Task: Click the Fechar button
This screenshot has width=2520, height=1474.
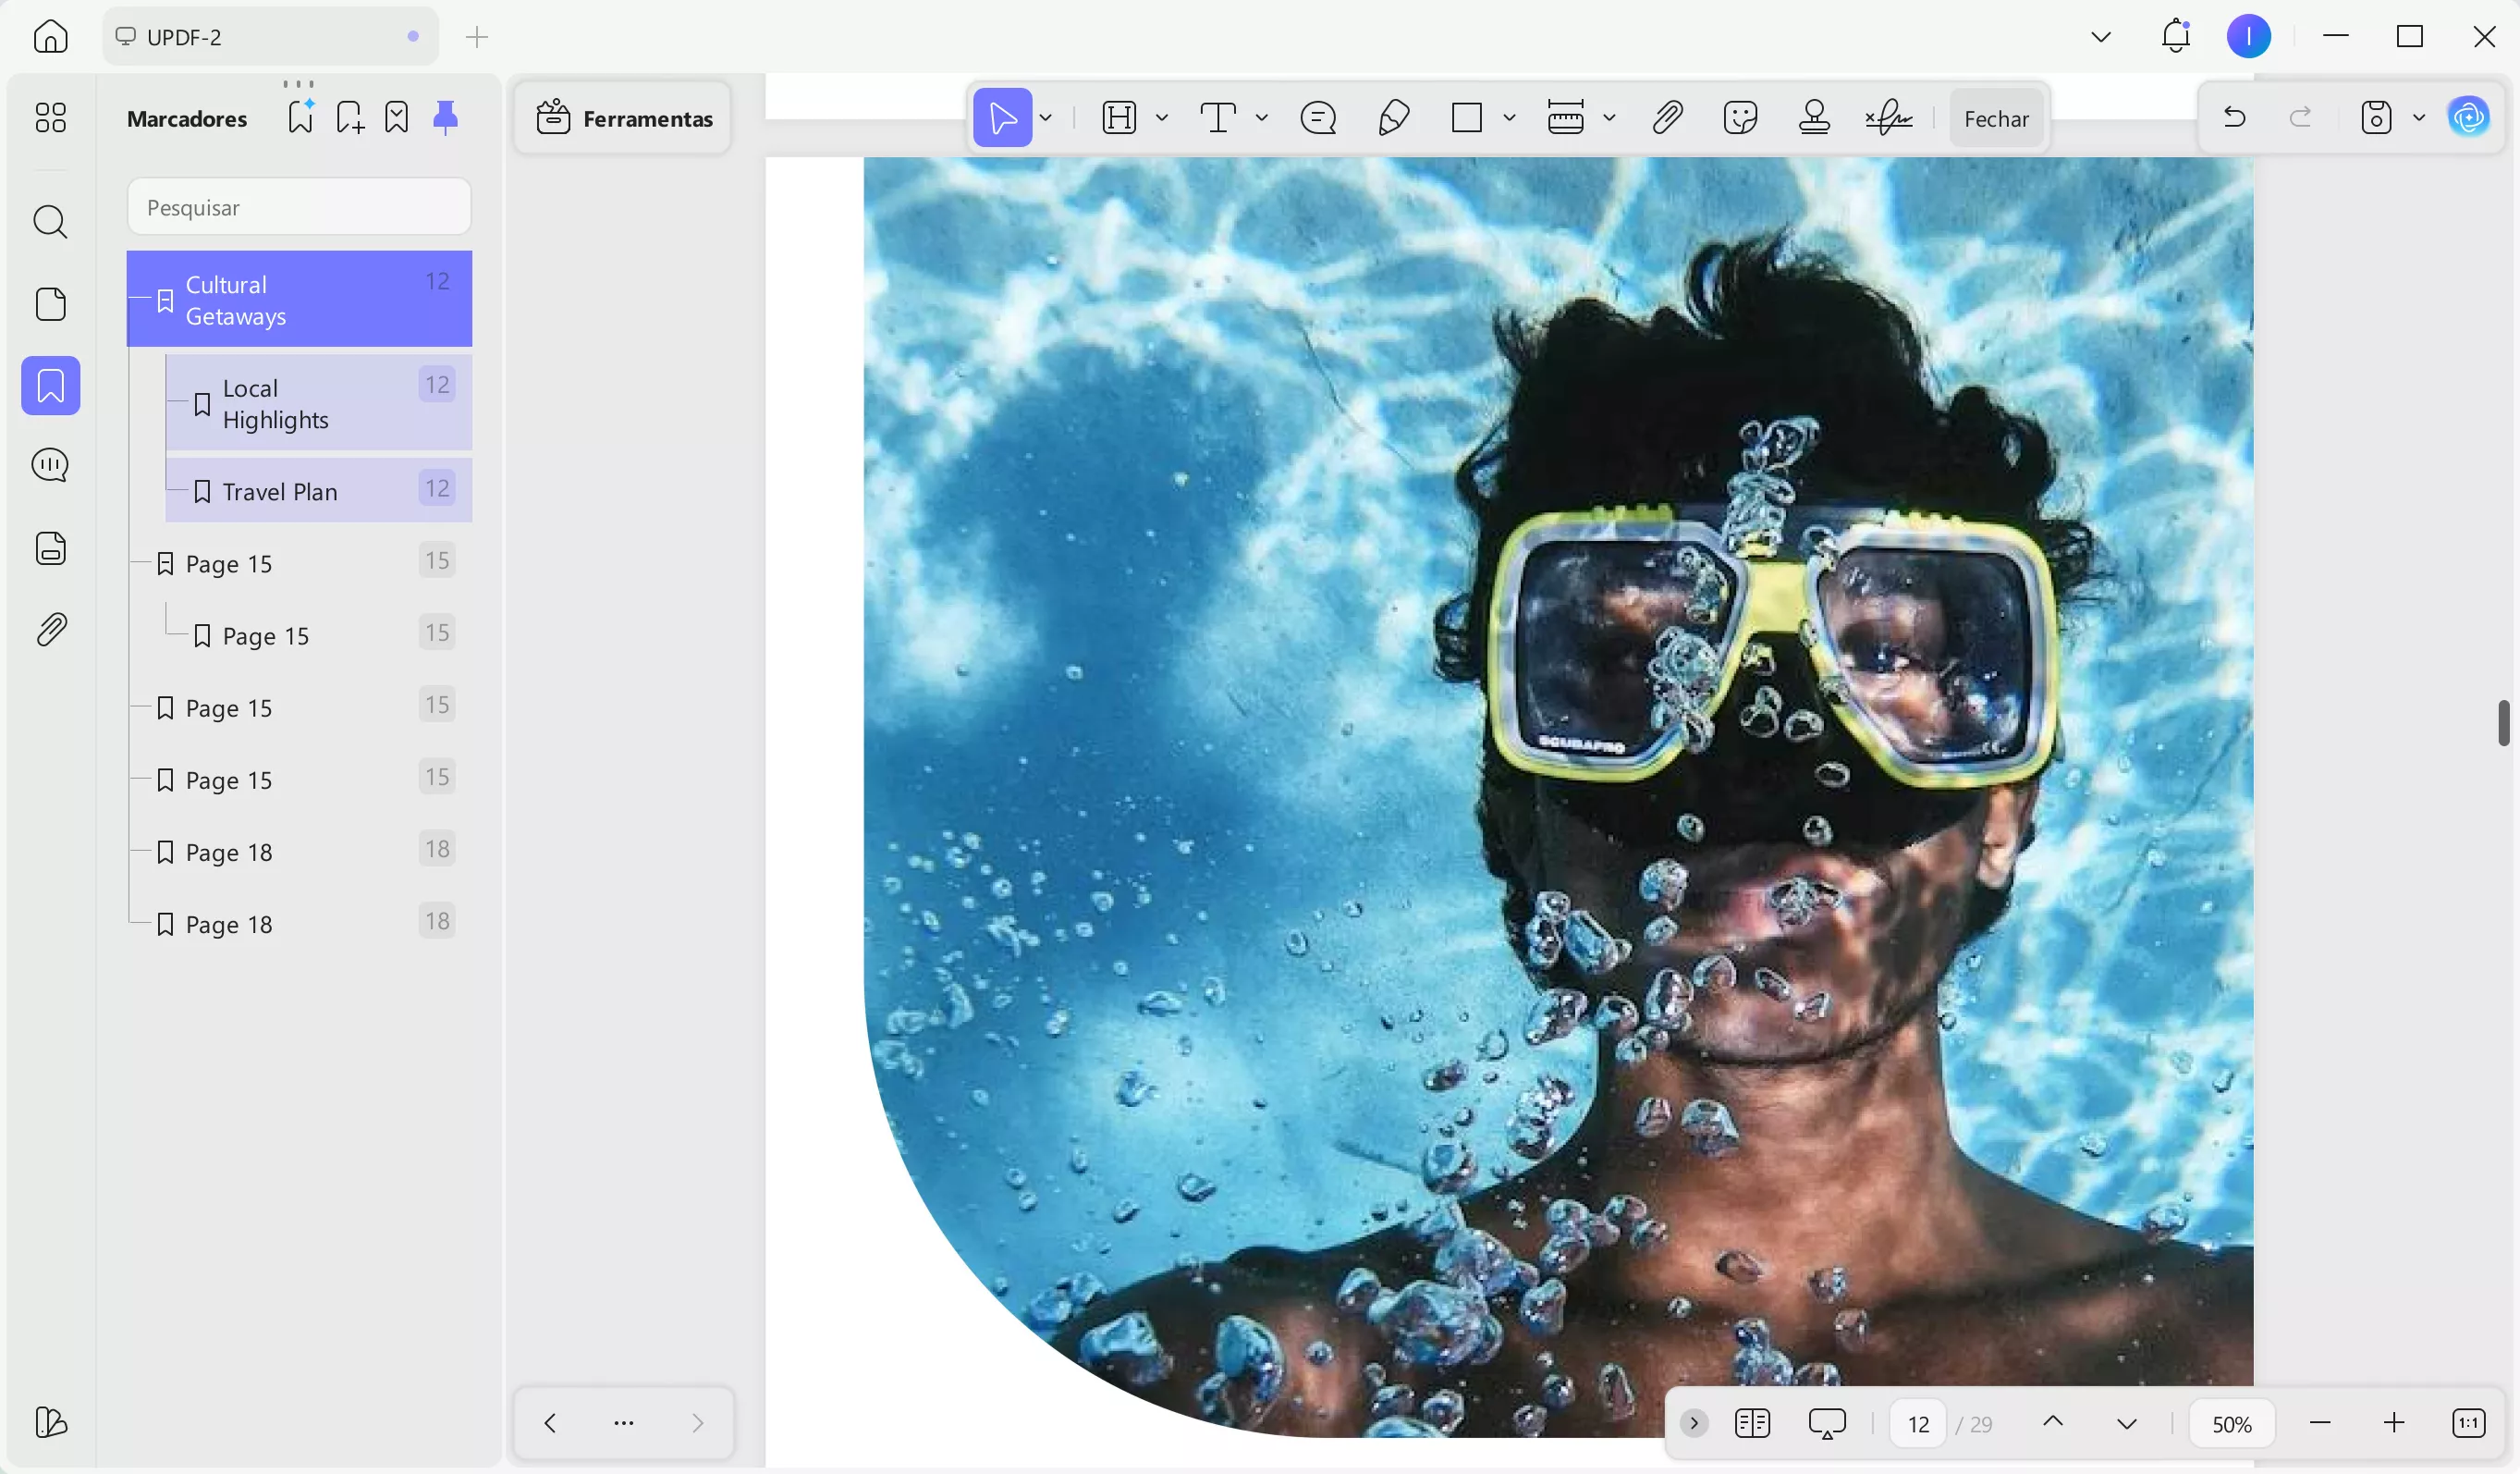Action: [1995, 118]
